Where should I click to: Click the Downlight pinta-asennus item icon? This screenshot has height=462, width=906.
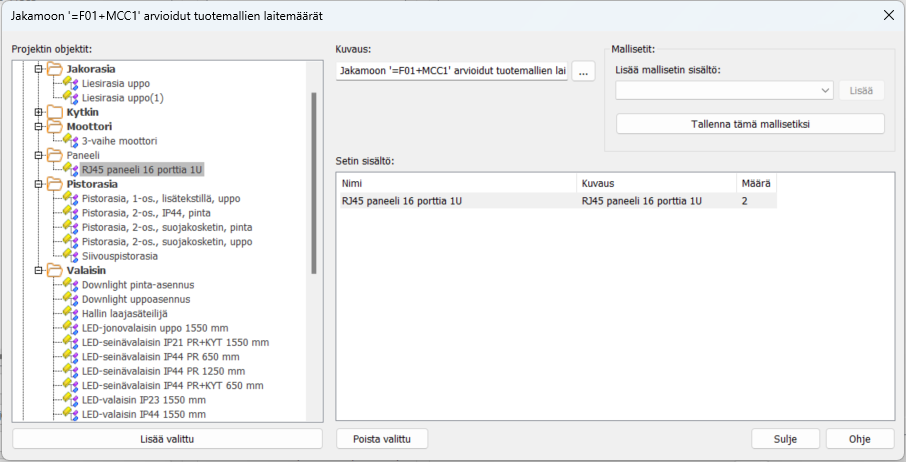(70, 285)
